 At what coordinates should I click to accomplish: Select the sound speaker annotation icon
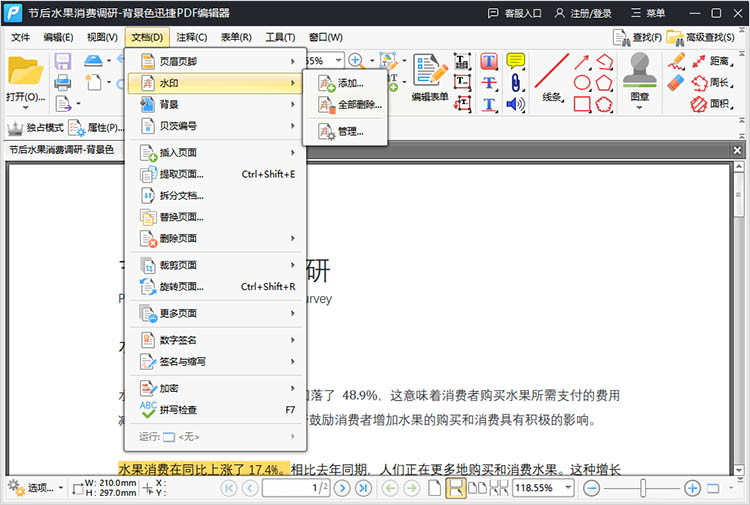point(515,104)
